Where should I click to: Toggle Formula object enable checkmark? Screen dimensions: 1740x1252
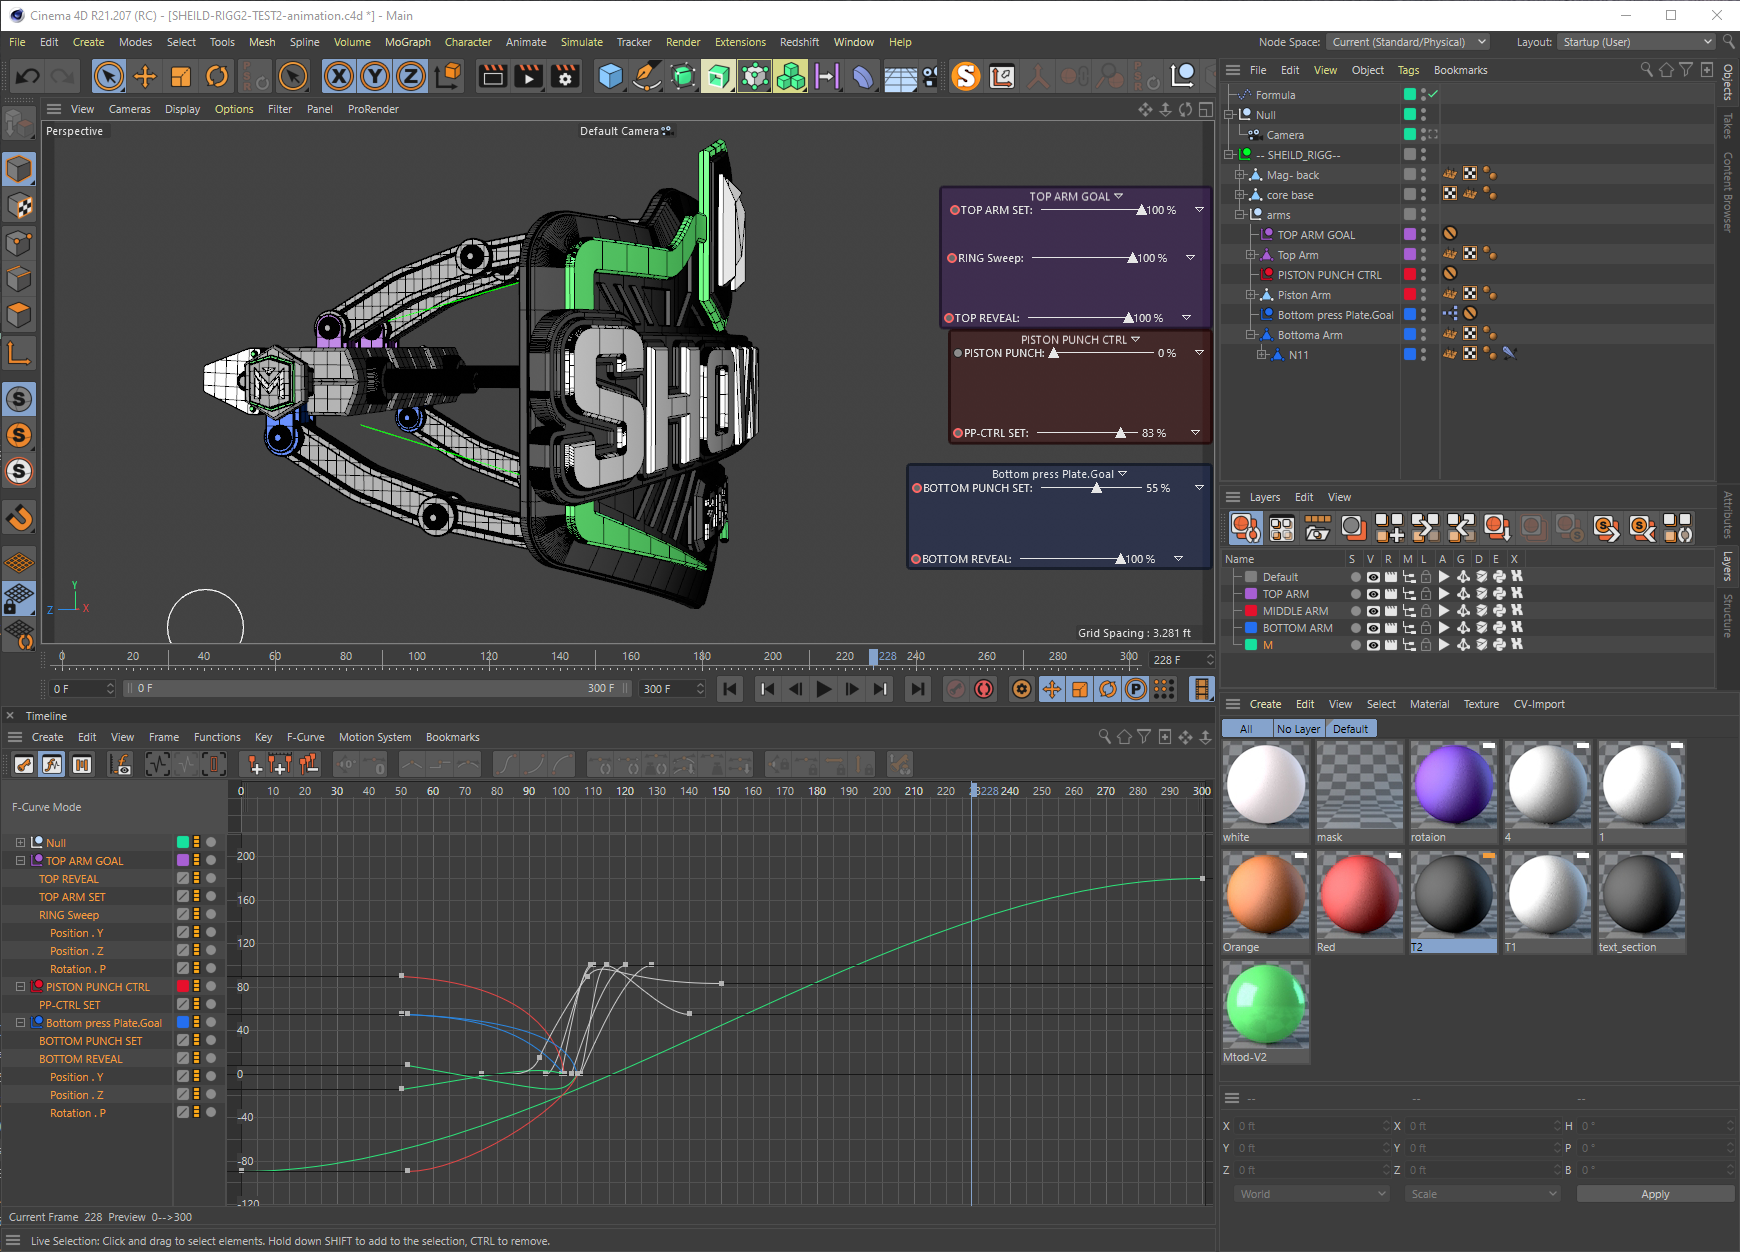pos(1432,94)
